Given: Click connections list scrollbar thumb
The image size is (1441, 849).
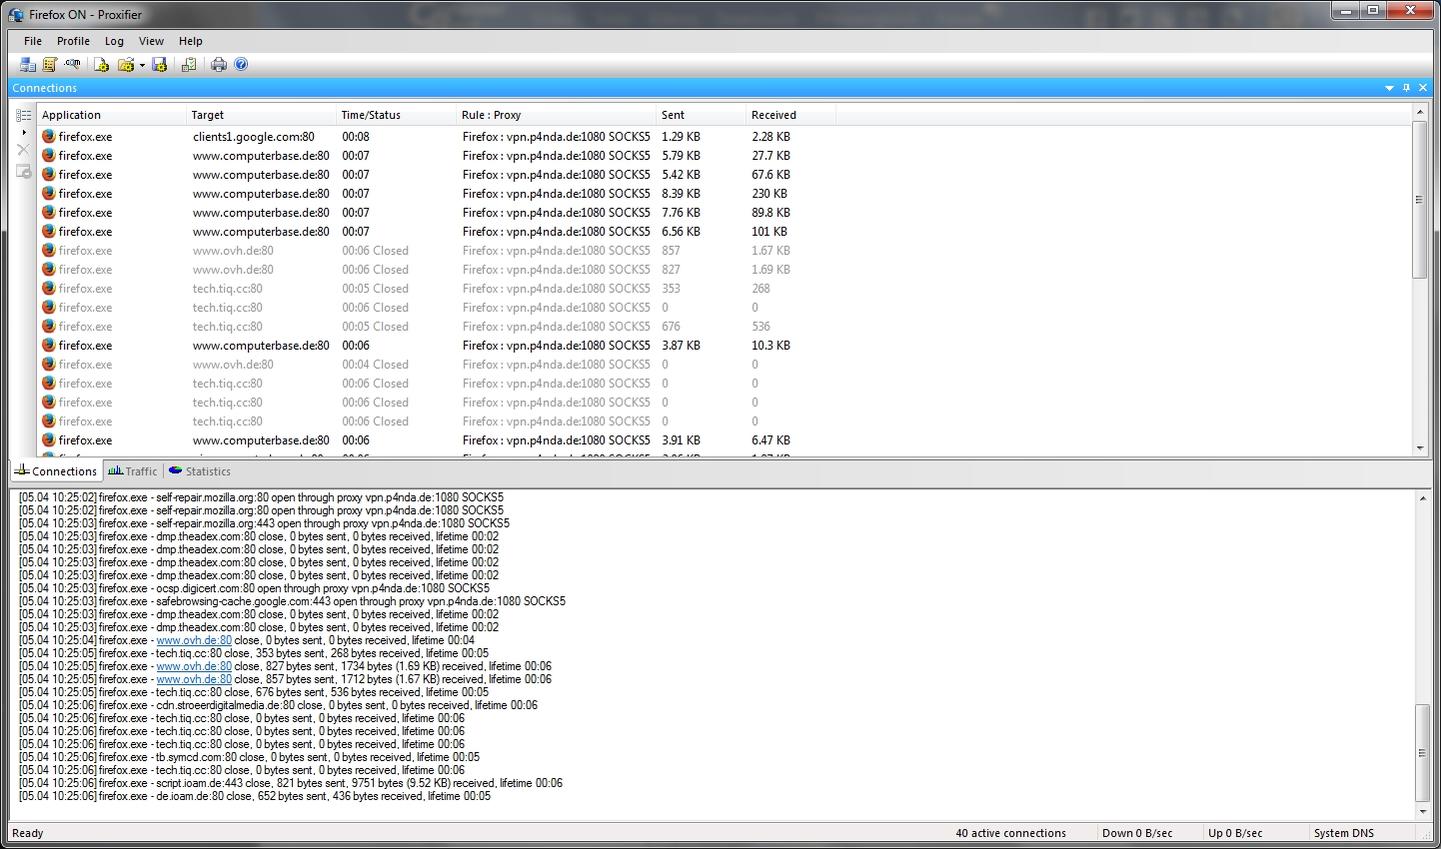Looking at the screenshot, I should click(x=1419, y=199).
